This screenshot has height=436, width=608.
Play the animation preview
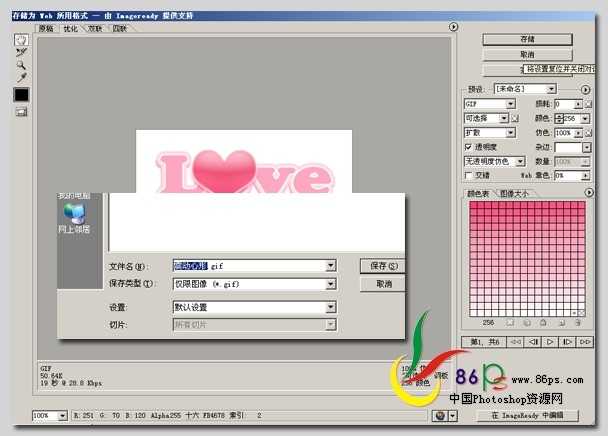tap(550, 342)
